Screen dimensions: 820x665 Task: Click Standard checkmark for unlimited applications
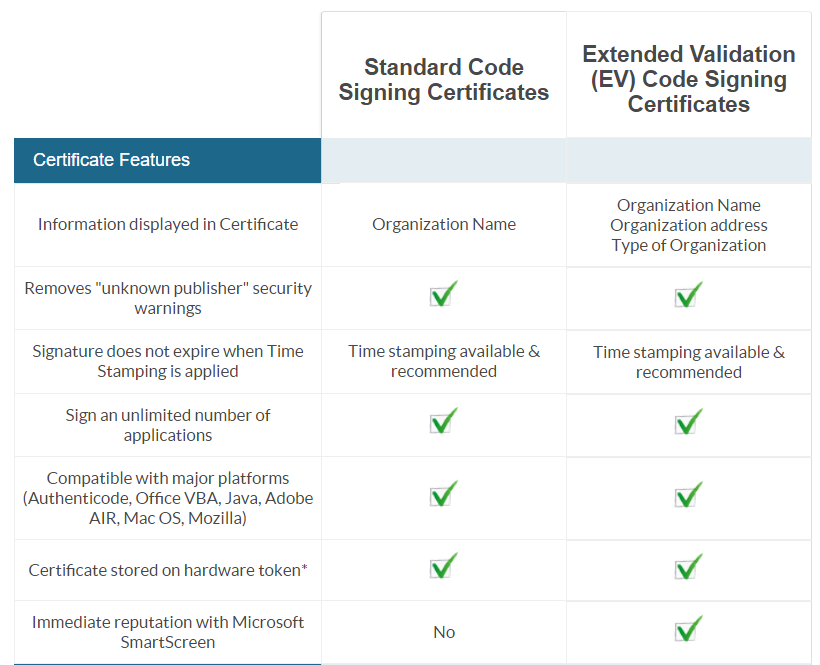click(444, 421)
